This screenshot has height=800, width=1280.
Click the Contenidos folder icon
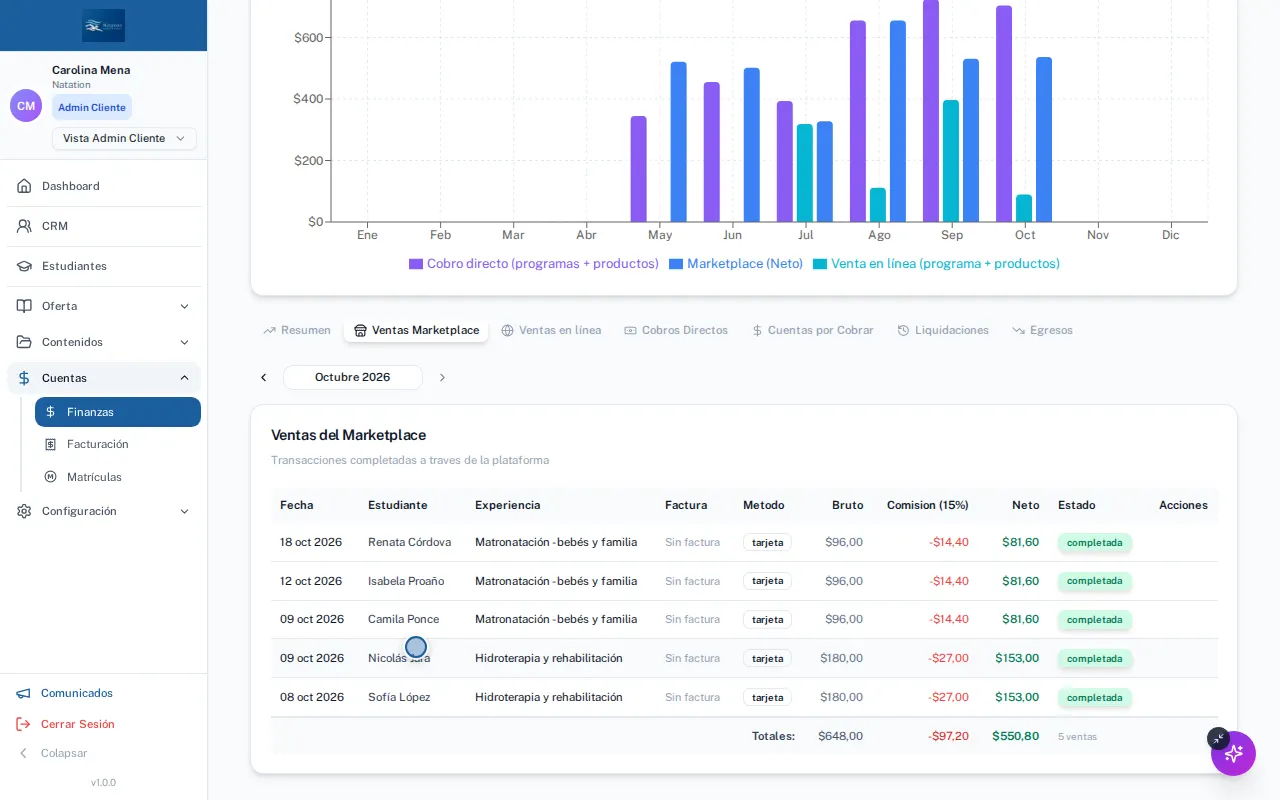pyautogui.click(x=24, y=342)
